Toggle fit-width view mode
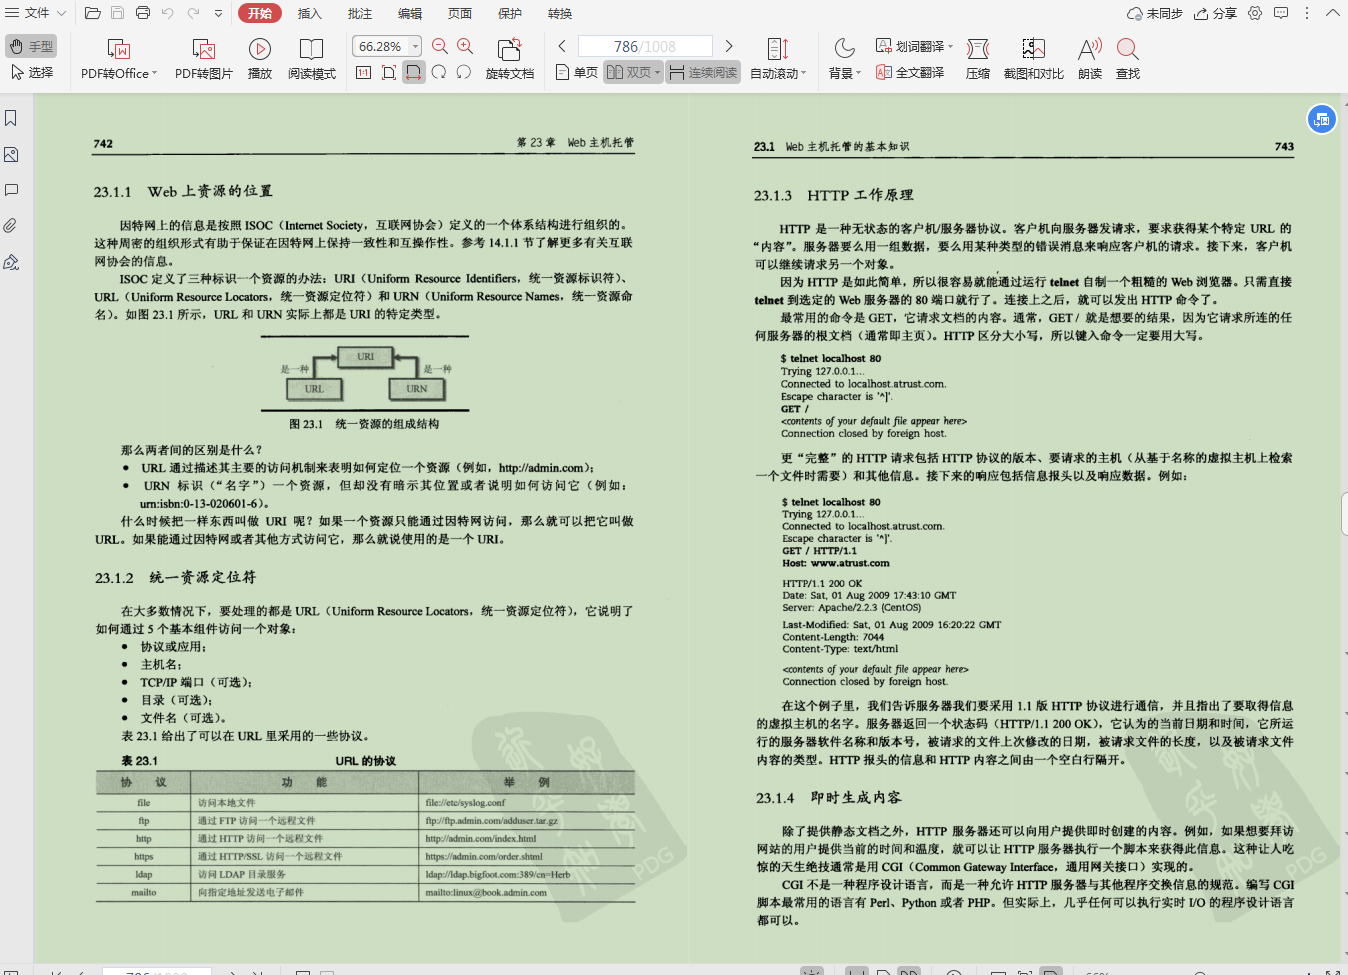 tap(413, 72)
